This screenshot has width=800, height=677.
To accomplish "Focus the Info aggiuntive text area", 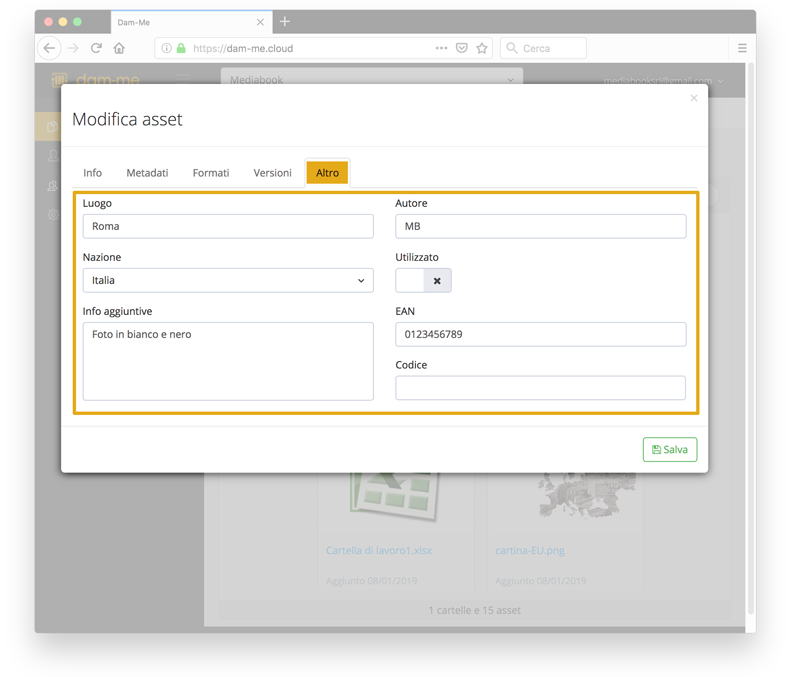I will tap(228, 361).
